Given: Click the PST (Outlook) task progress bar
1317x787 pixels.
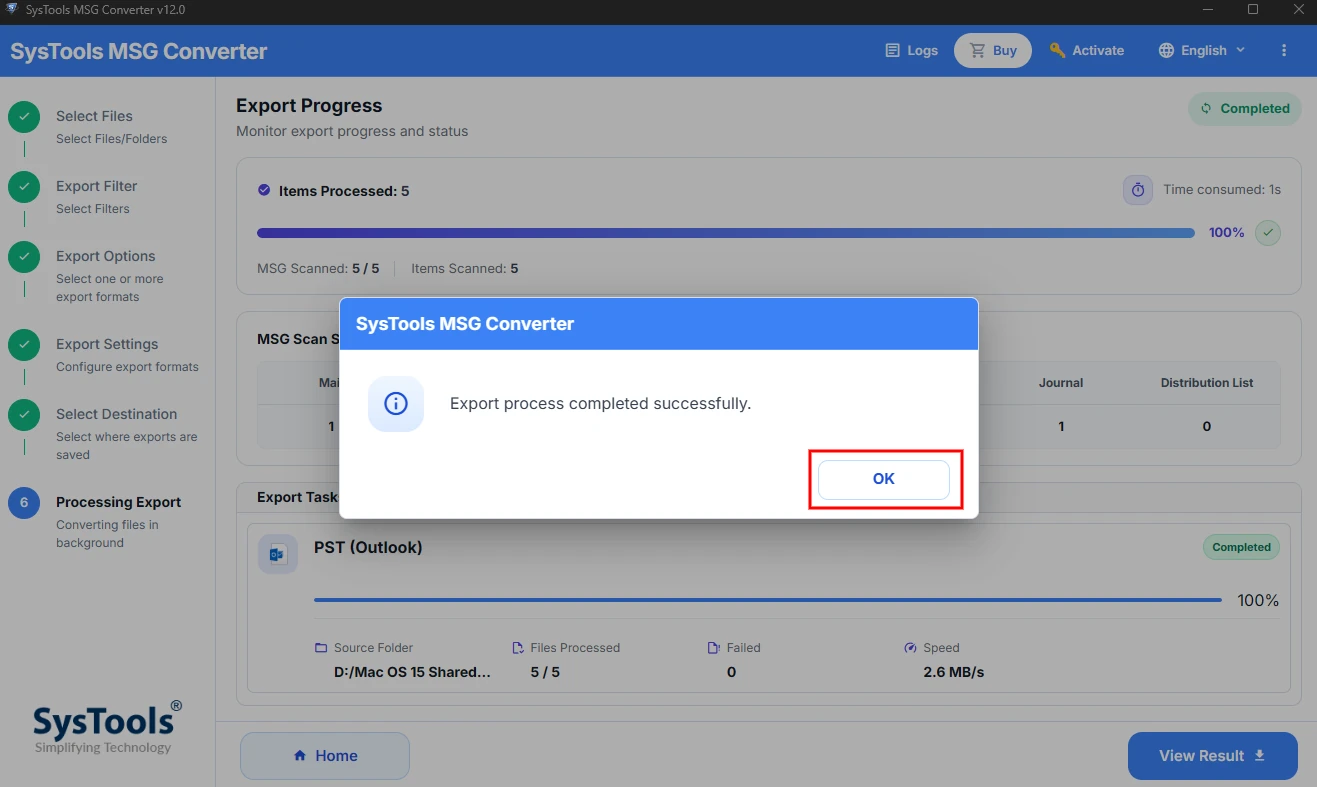Looking at the screenshot, I should (768, 600).
